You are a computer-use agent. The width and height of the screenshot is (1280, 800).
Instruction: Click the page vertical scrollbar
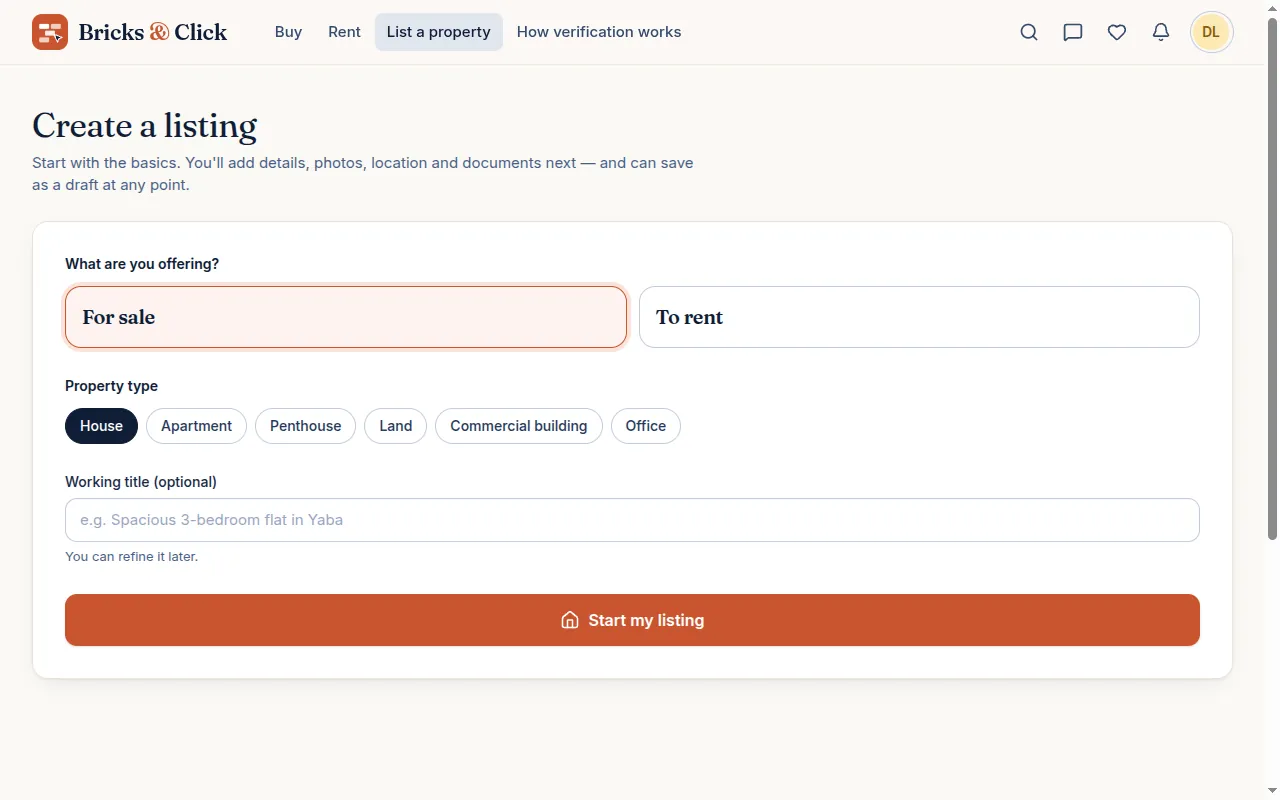coord(1272,280)
